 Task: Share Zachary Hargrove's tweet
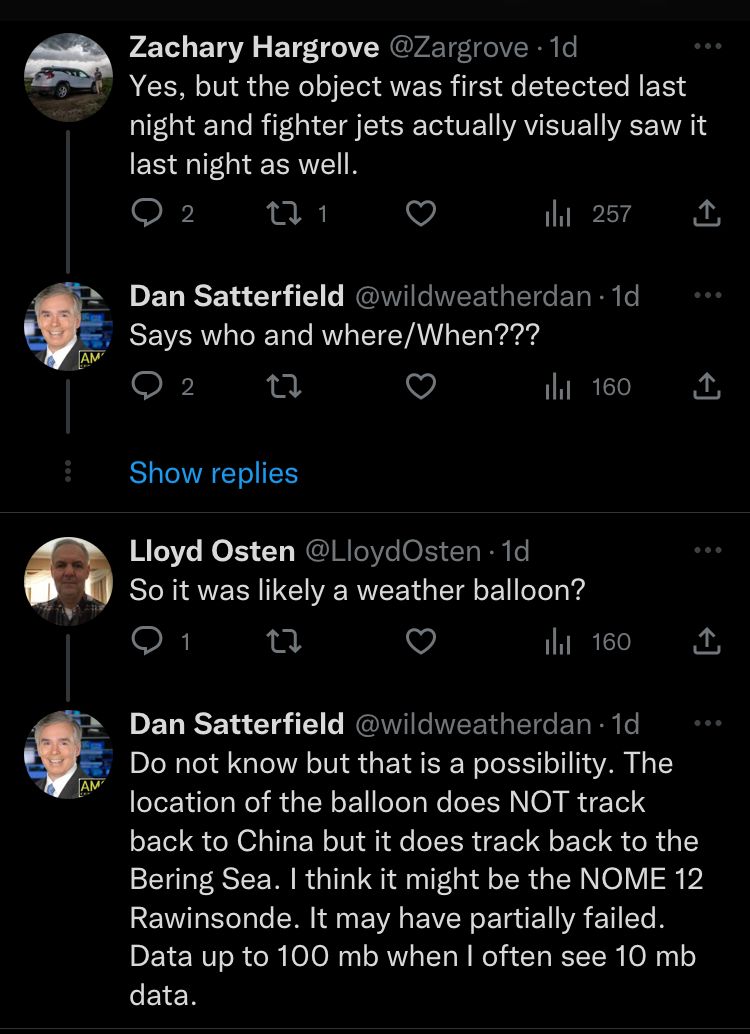click(x=706, y=213)
